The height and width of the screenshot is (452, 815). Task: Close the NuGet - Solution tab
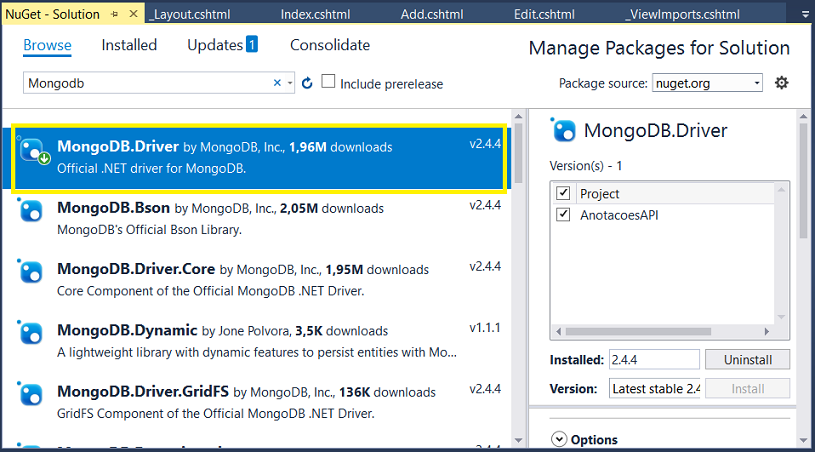click(x=134, y=14)
